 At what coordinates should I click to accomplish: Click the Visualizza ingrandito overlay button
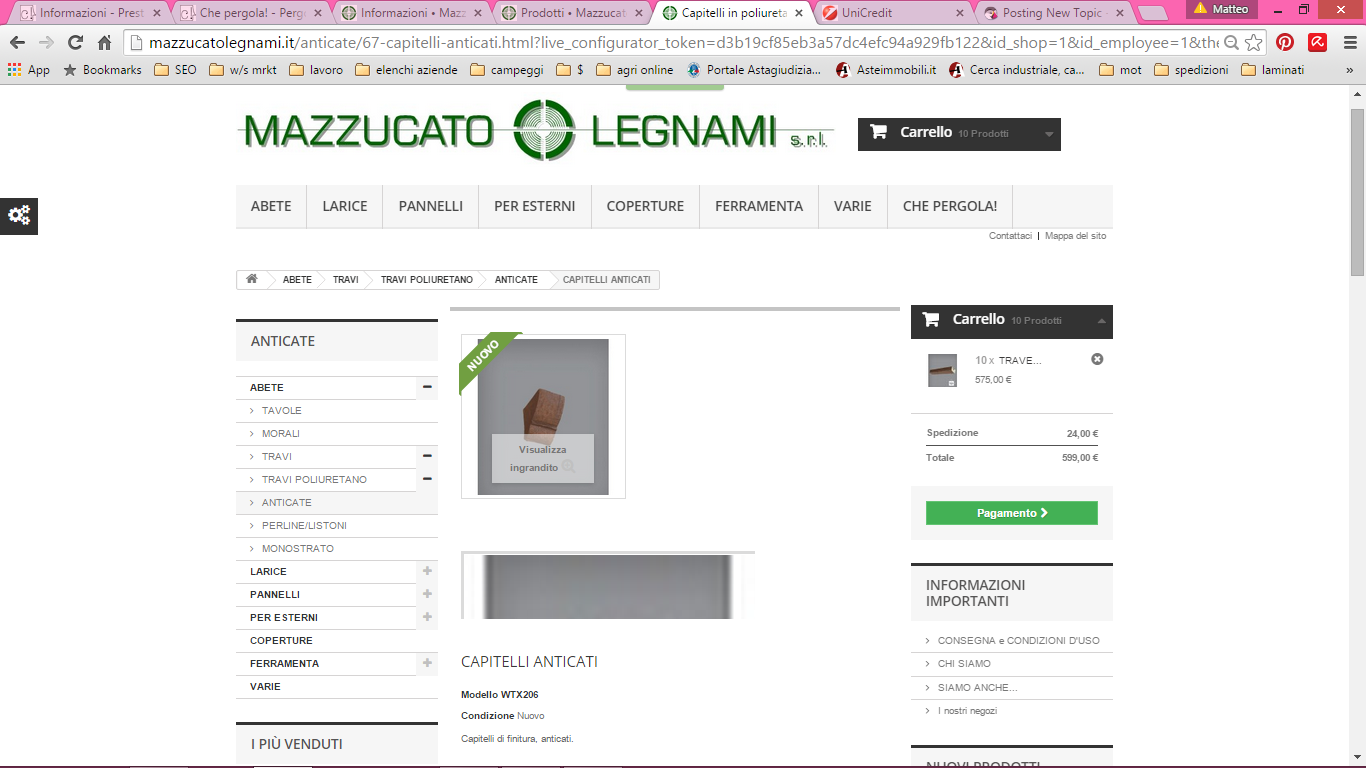543,459
